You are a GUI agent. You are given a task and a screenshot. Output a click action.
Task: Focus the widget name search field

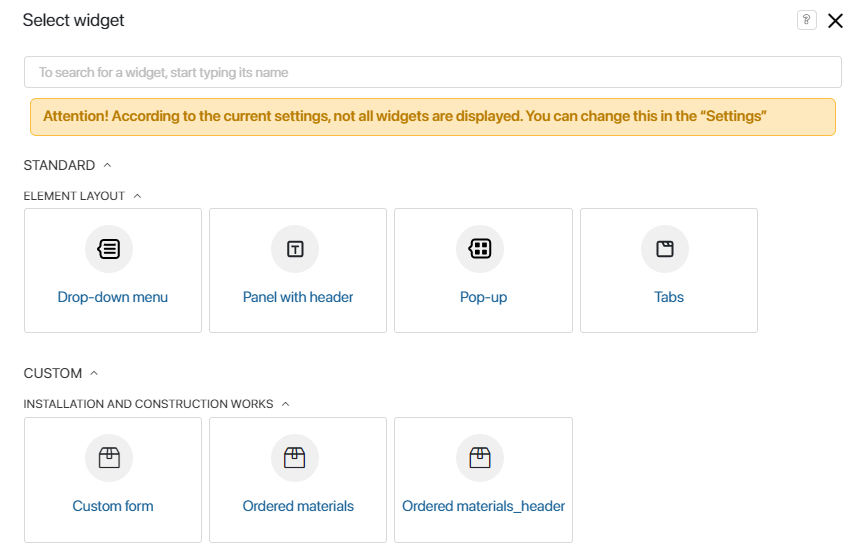432,72
